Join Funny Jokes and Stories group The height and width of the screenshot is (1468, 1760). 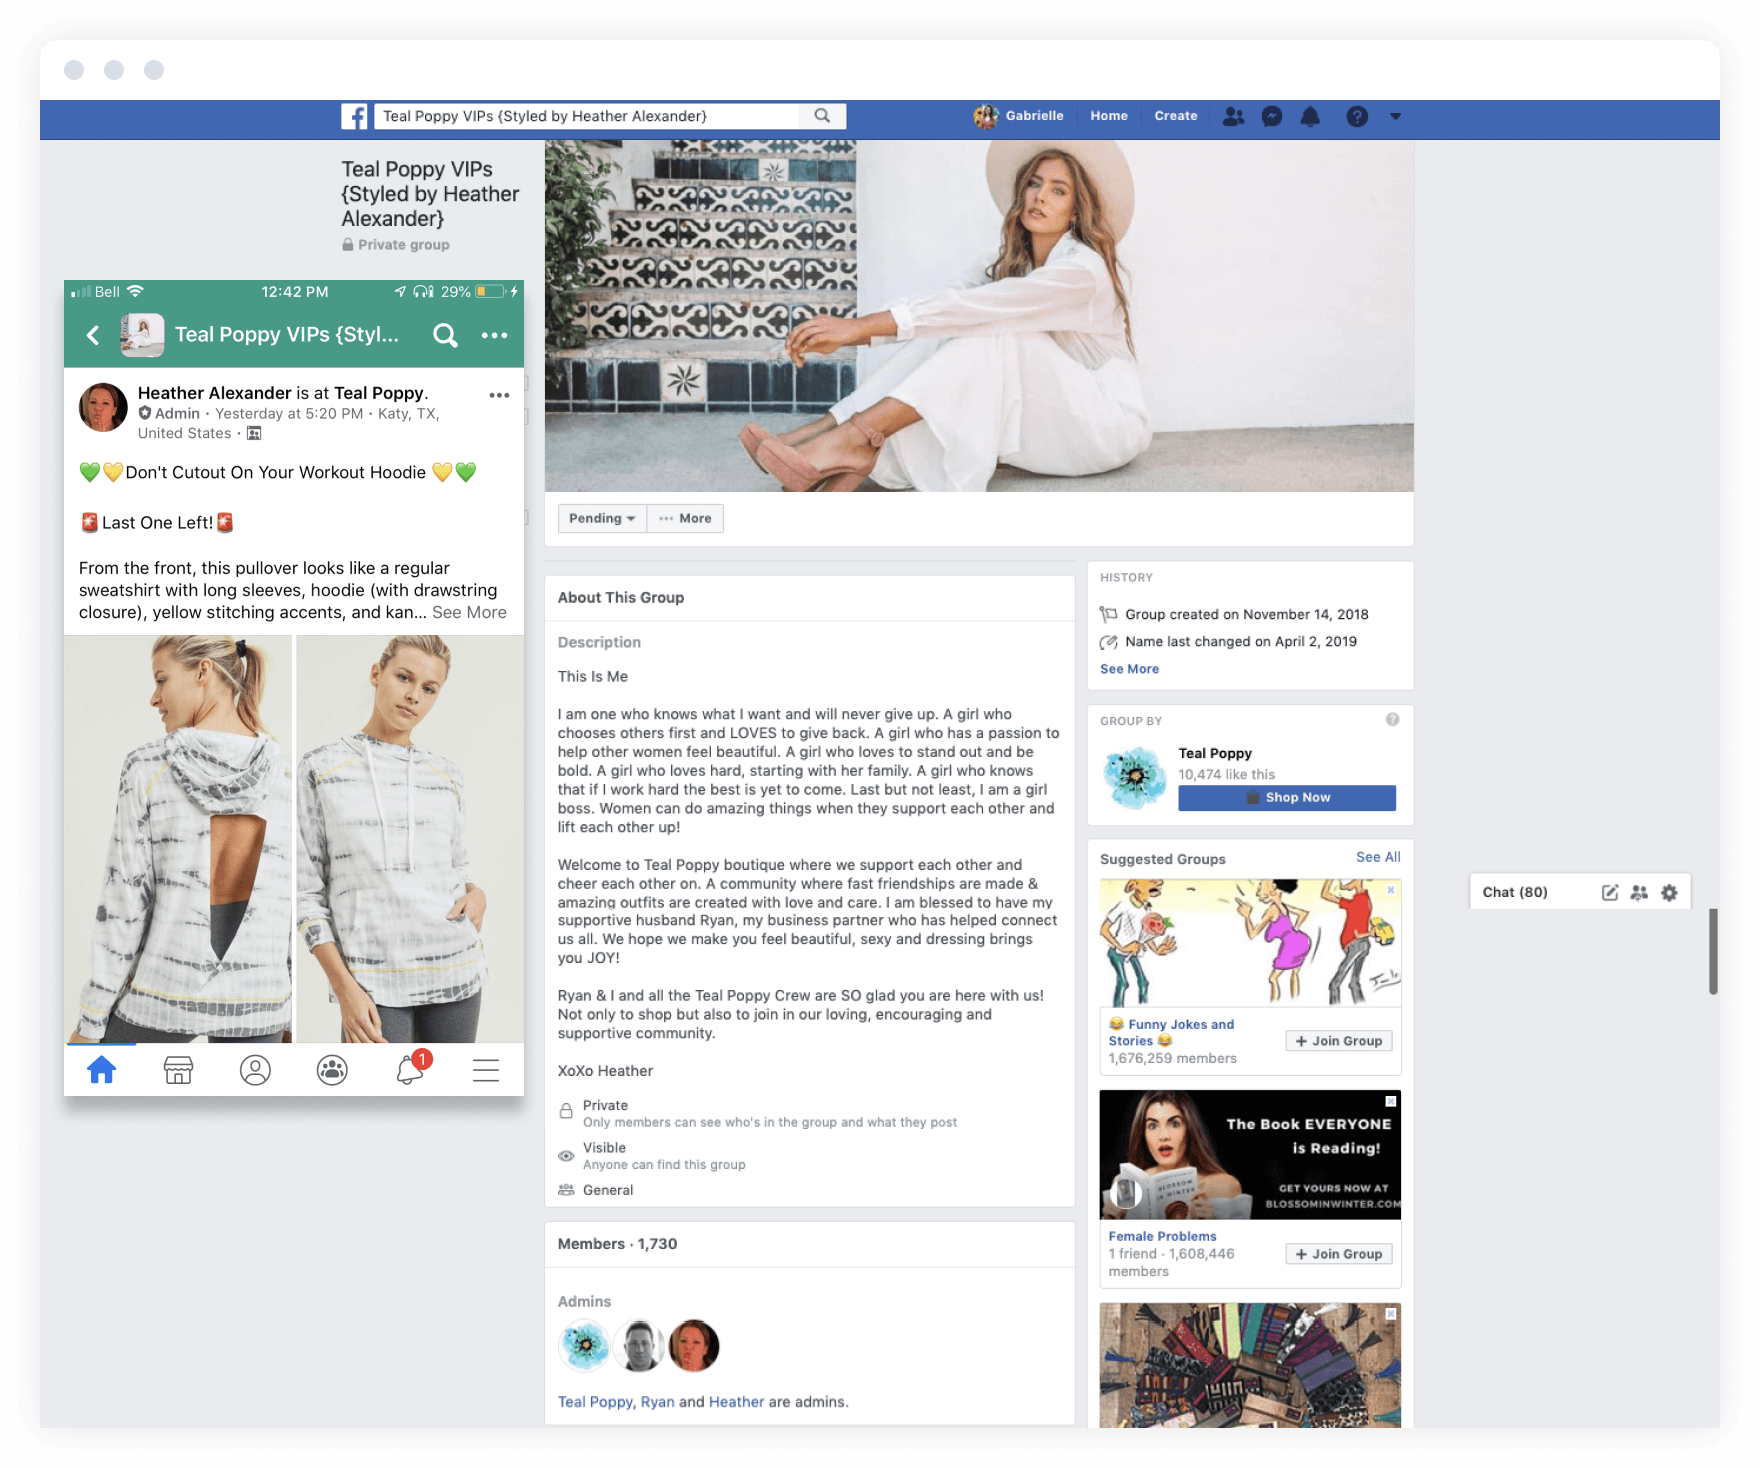point(1338,1041)
